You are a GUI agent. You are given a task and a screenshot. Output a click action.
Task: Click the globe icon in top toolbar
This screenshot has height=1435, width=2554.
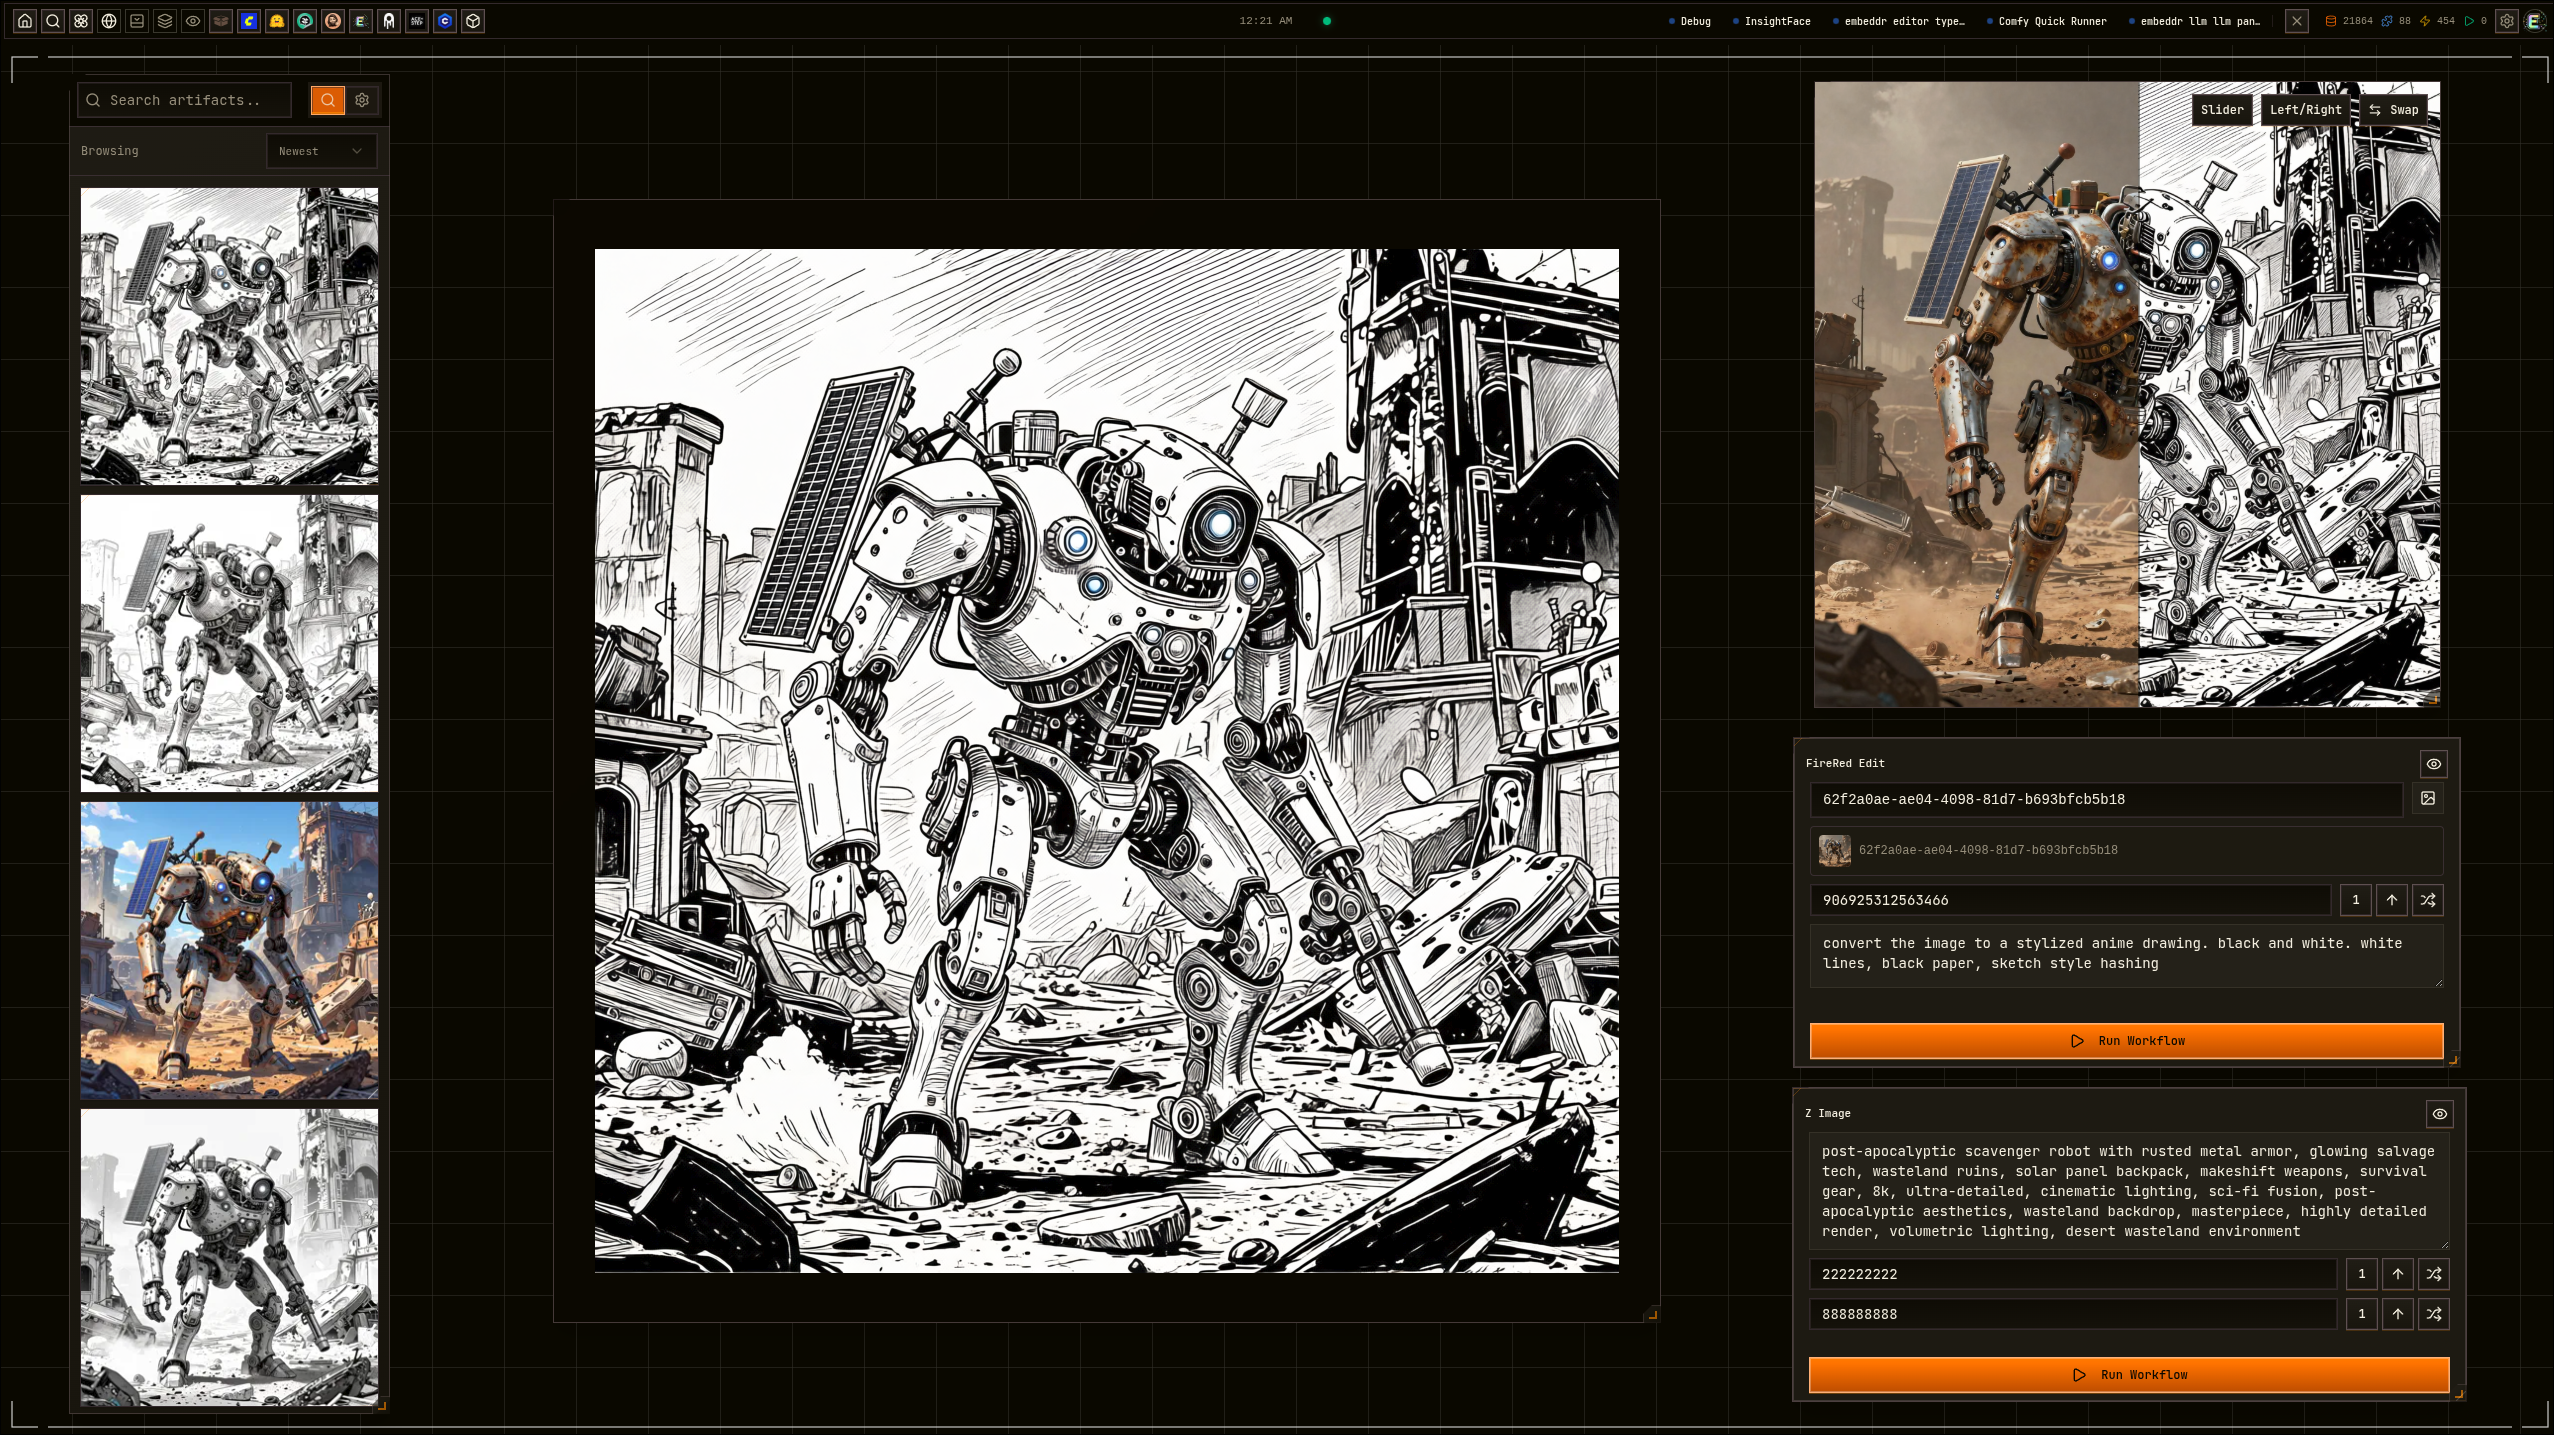(109, 20)
